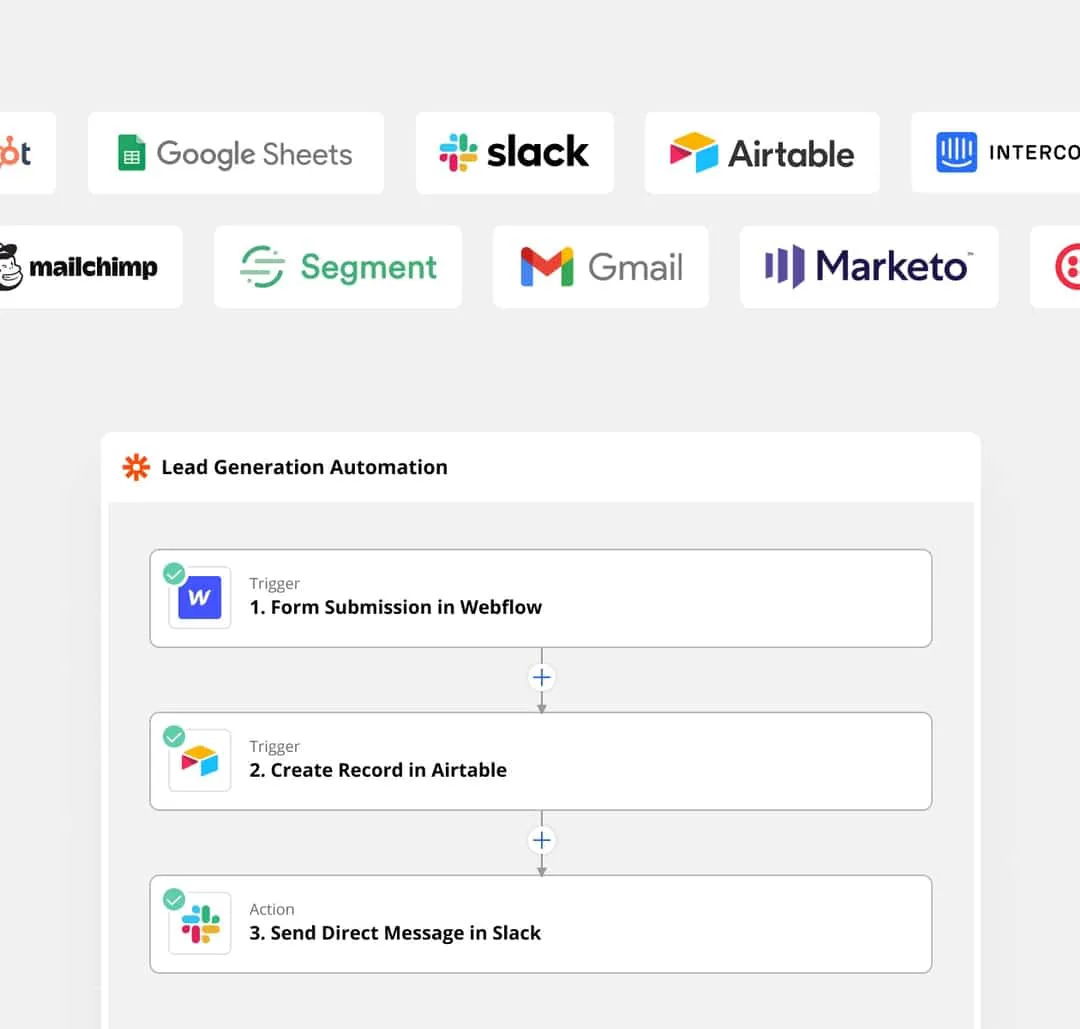The width and height of the screenshot is (1080, 1029).
Task: Click the green Google Sheets icon
Action: click(x=132, y=153)
